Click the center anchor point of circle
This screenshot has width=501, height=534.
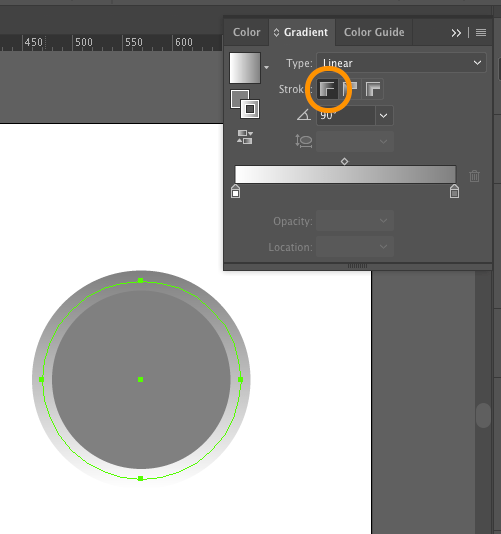point(140,379)
